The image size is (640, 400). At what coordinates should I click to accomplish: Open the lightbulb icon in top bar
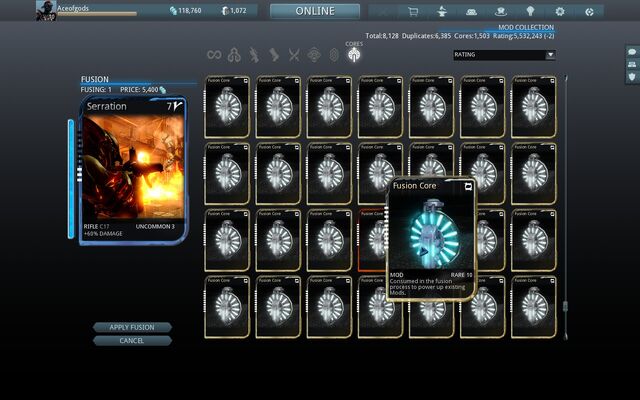pos(530,11)
